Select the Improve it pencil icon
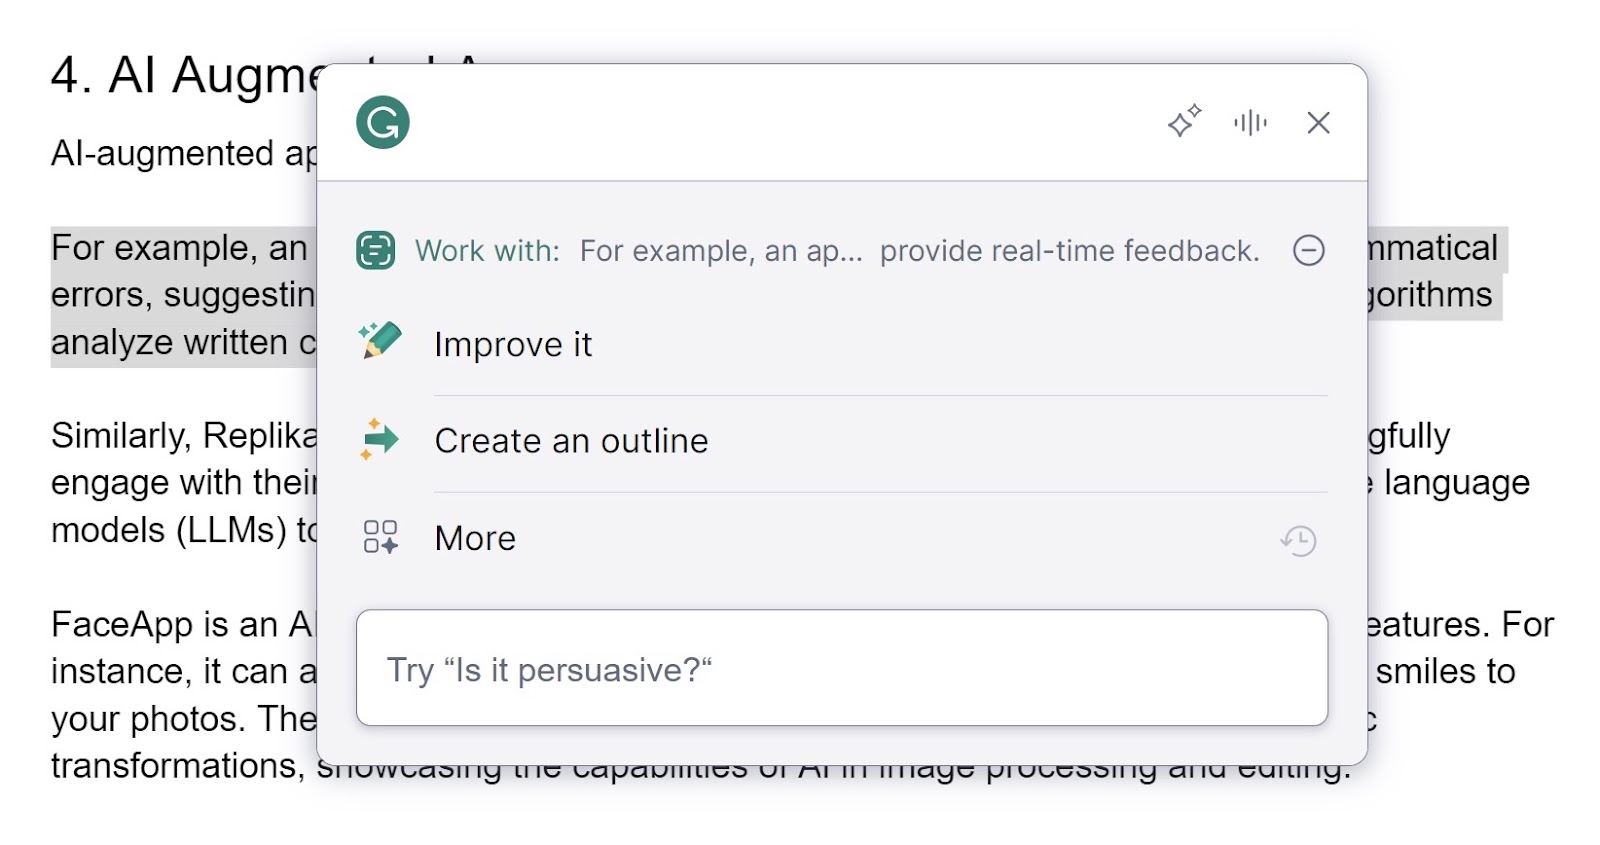Image resolution: width=1600 pixels, height=845 pixels. [x=380, y=340]
